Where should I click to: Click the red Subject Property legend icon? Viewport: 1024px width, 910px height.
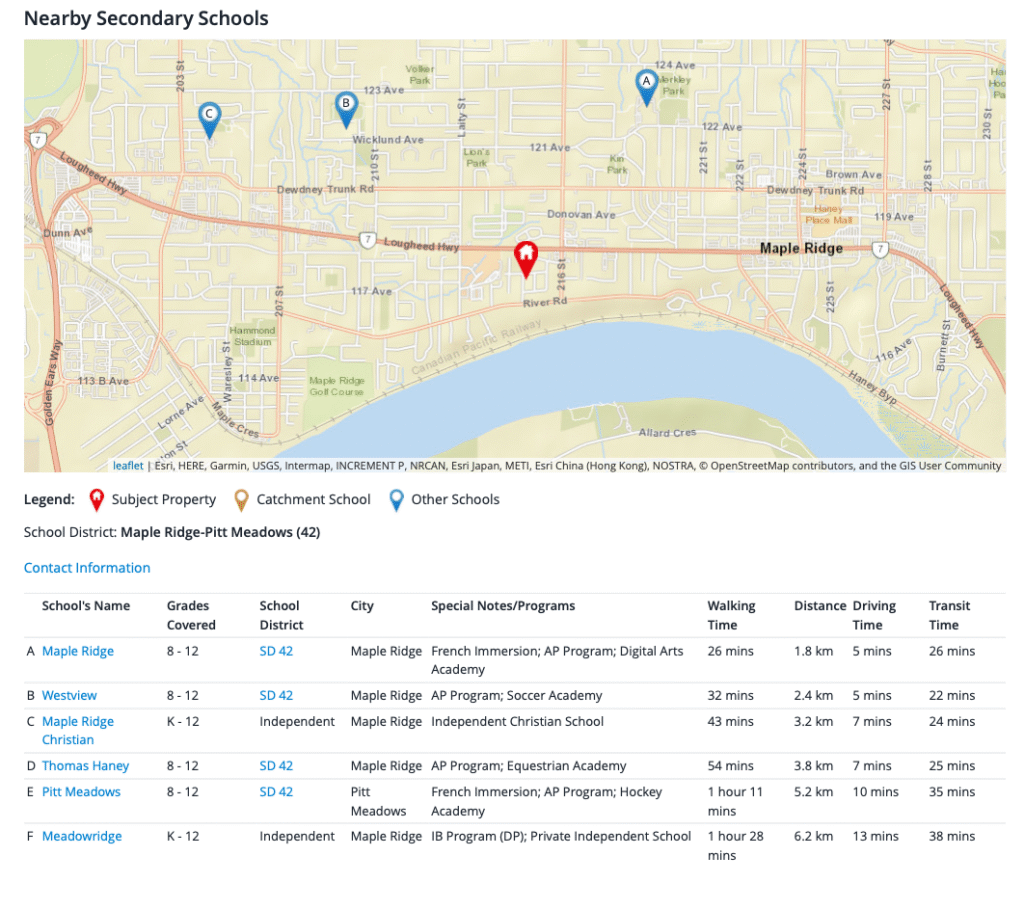coord(97,500)
